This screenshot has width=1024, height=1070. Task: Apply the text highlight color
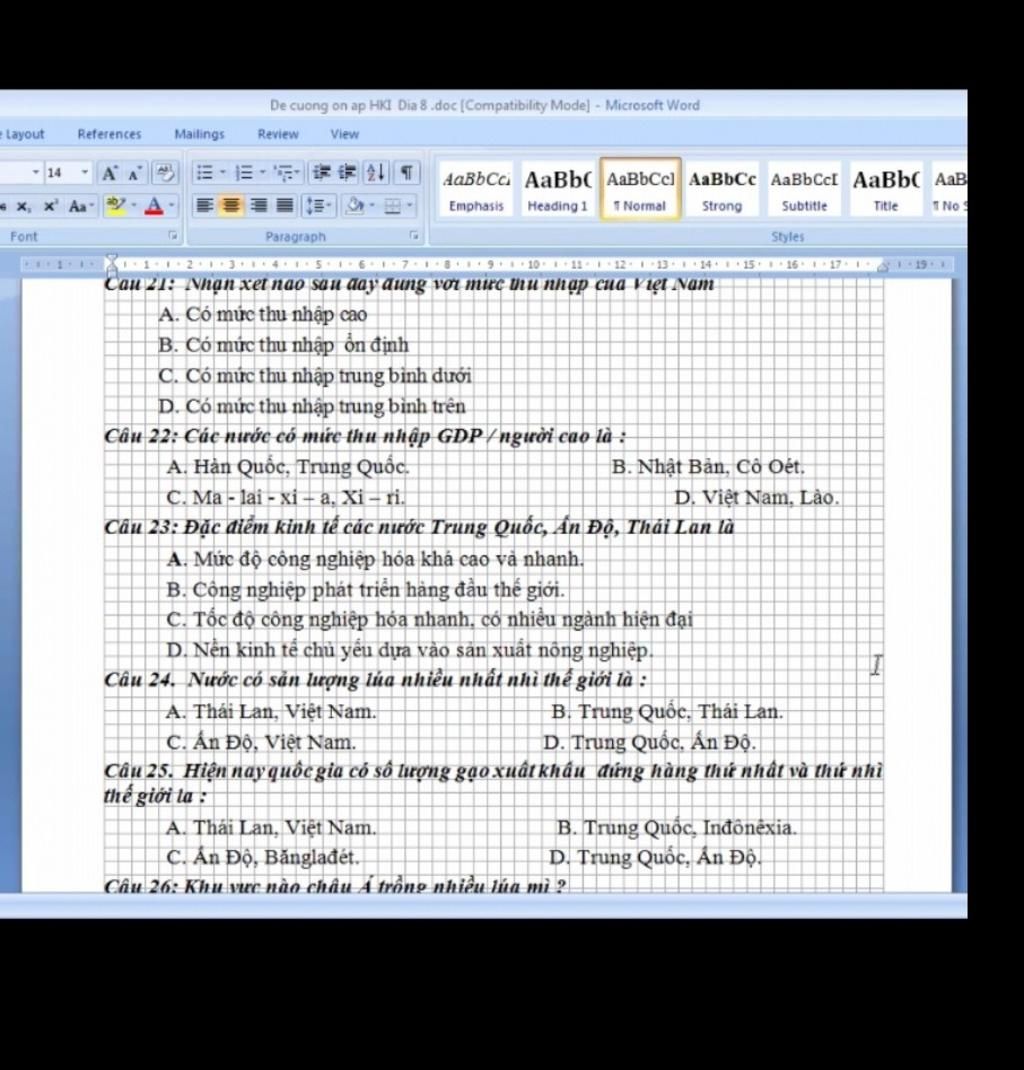click(117, 205)
